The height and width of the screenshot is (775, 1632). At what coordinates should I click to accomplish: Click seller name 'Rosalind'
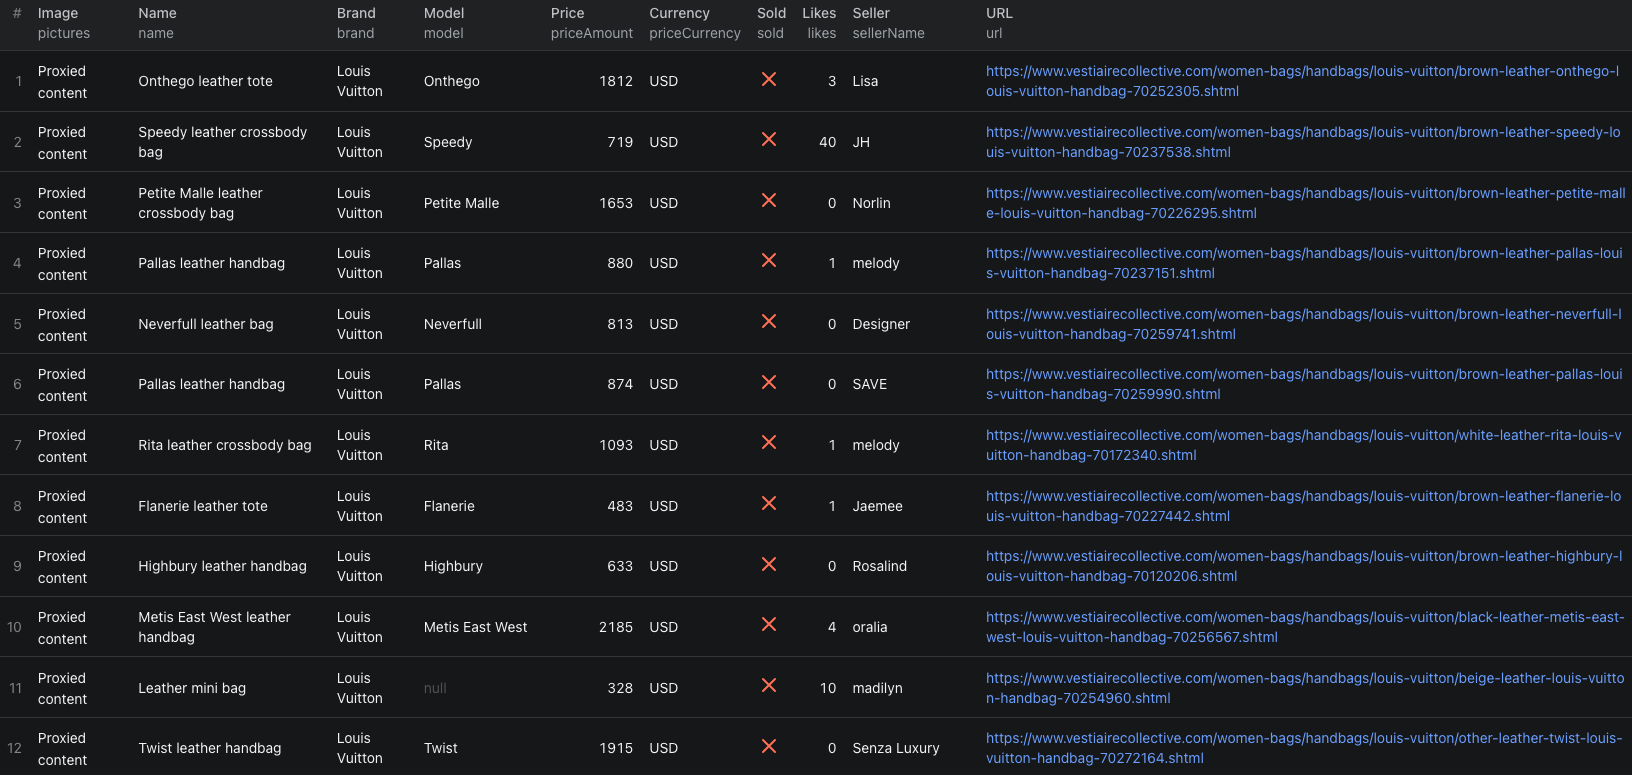(880, 566)
